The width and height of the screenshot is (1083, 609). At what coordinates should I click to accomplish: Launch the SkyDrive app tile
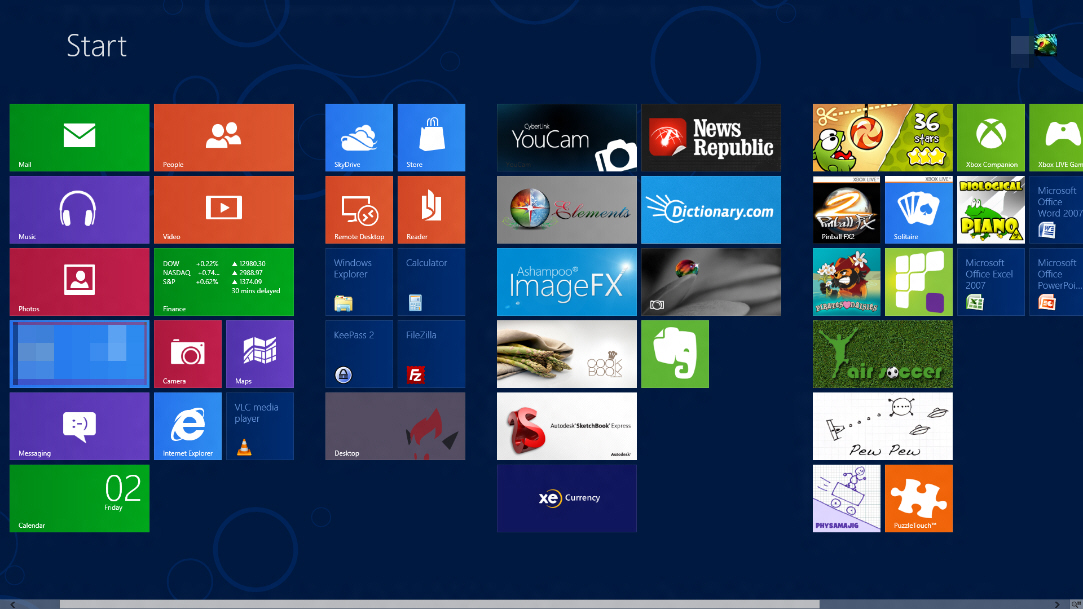(x=359, y=137)
